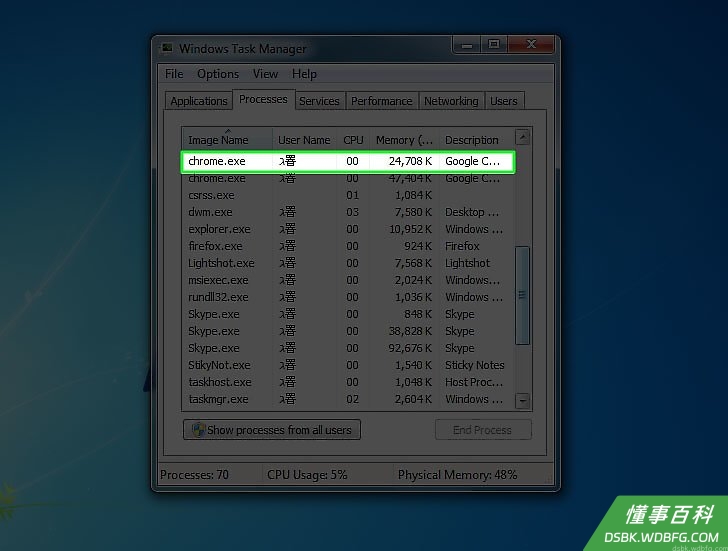Screen dimensions: 728x551
Task: Select the firefox.exe process
Action: point(348,246)
